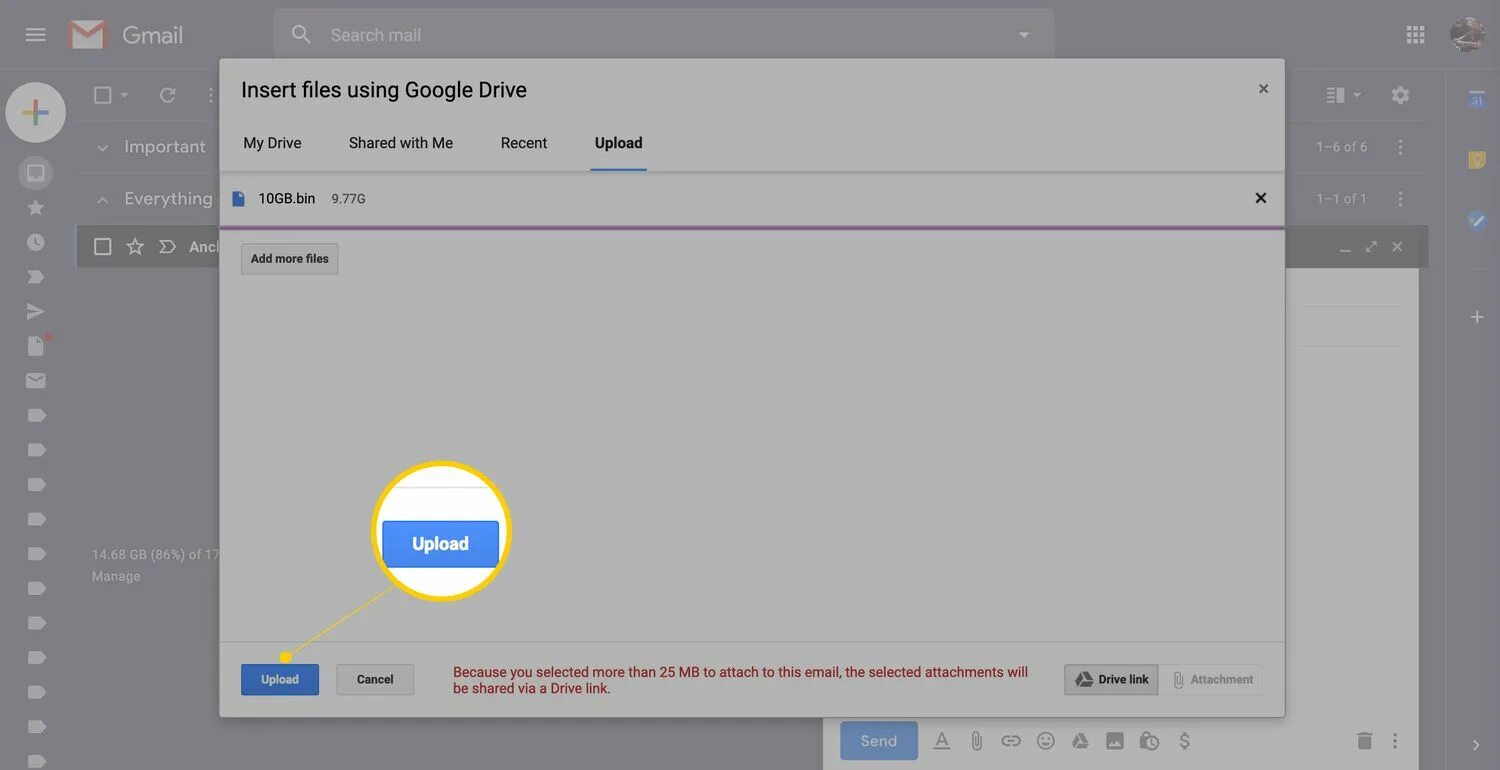Open the account profile avatar
The height and width of the screenshot is (770, 1500).
coord(1467,35)
